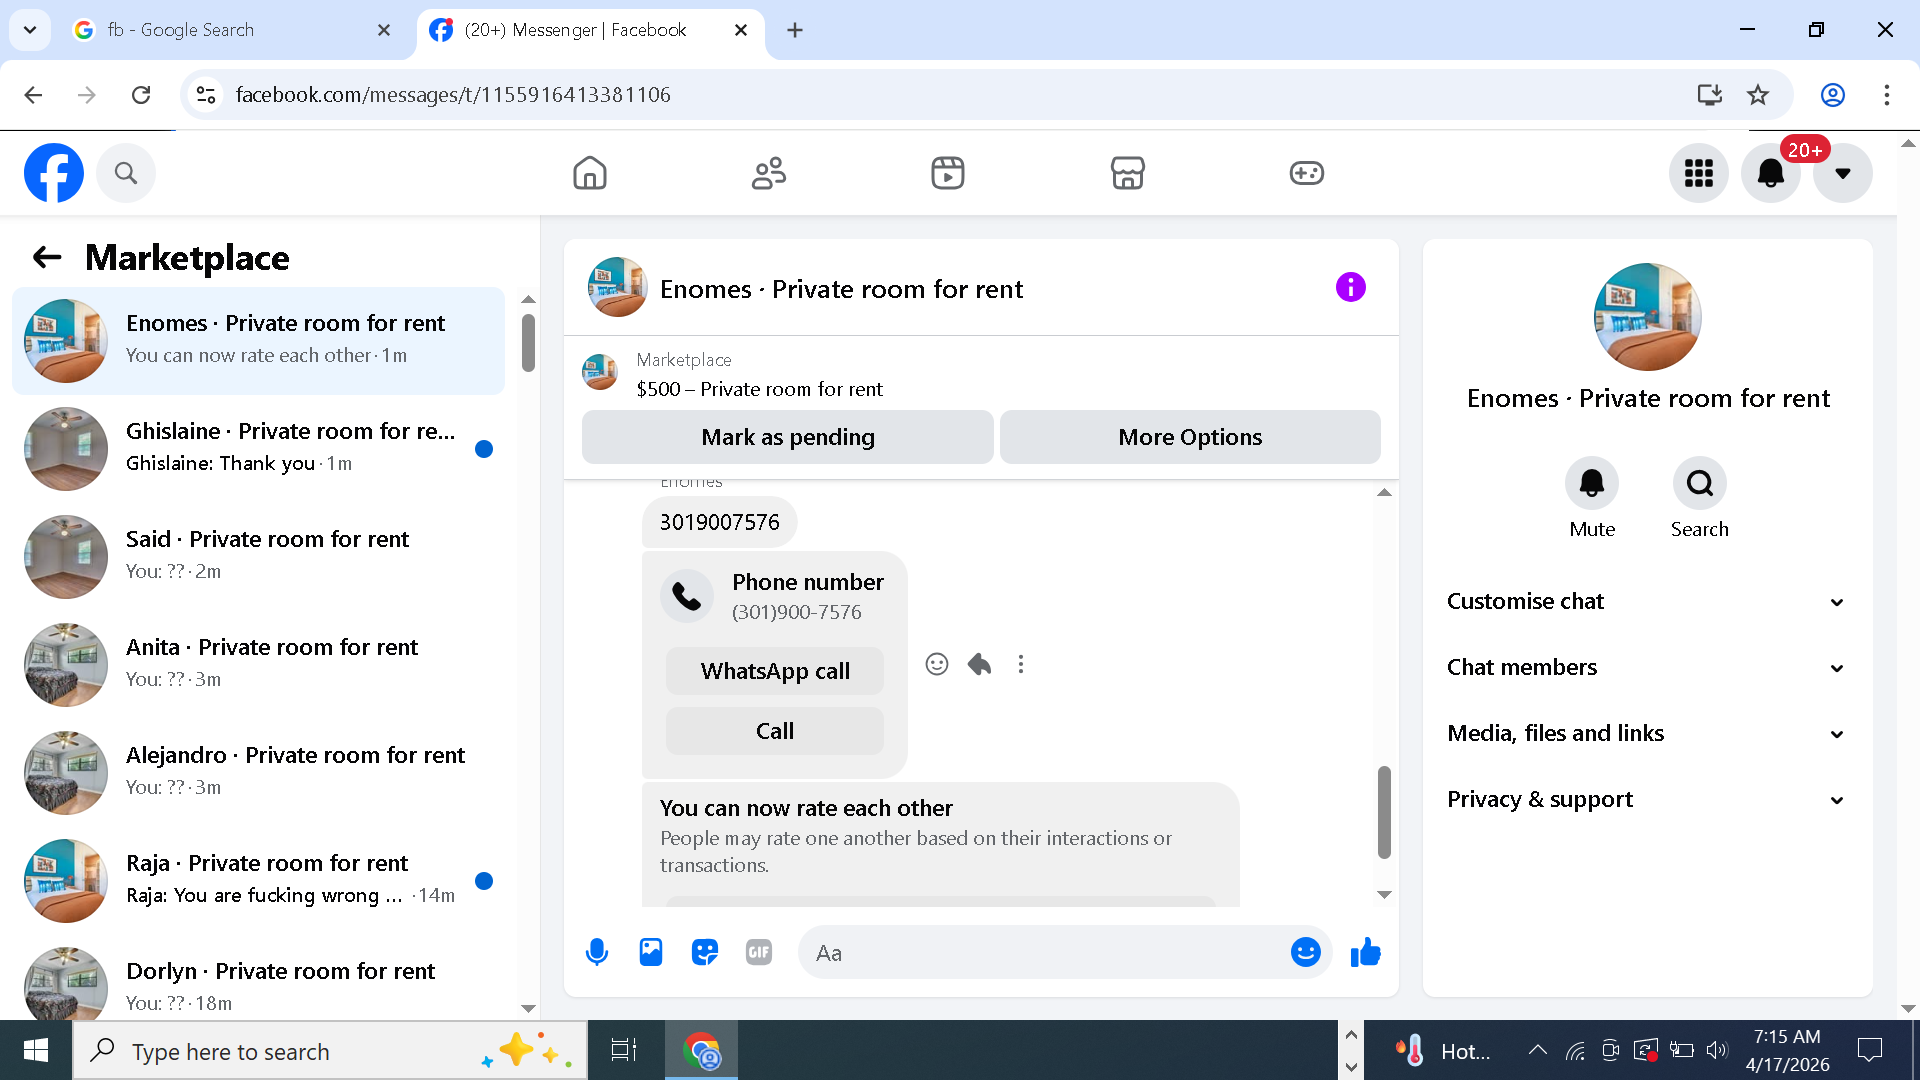Click the WhatsApp call button
This screenshot has width=1920, height=1080.
click(x=775, y=671)
